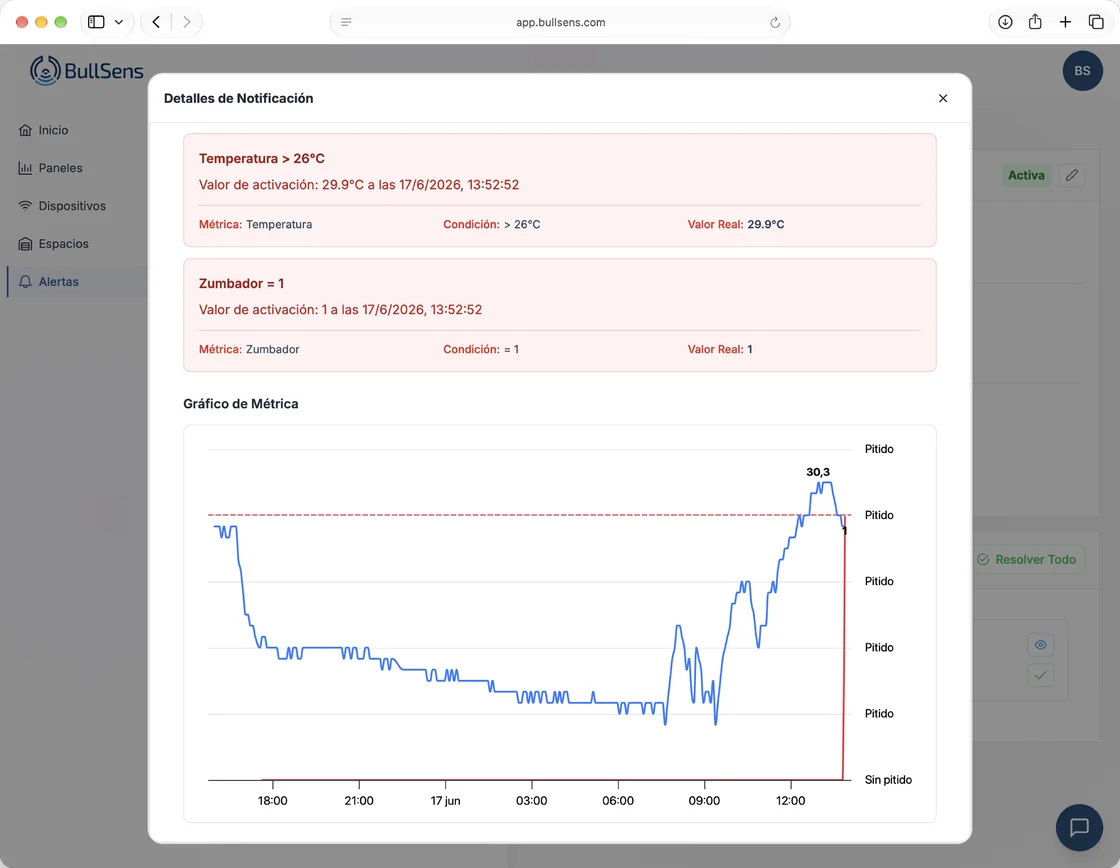Click the Métrica: Zumbador text
The width and height of the screenshot is (1120, 868).
(x=249, y=349)
